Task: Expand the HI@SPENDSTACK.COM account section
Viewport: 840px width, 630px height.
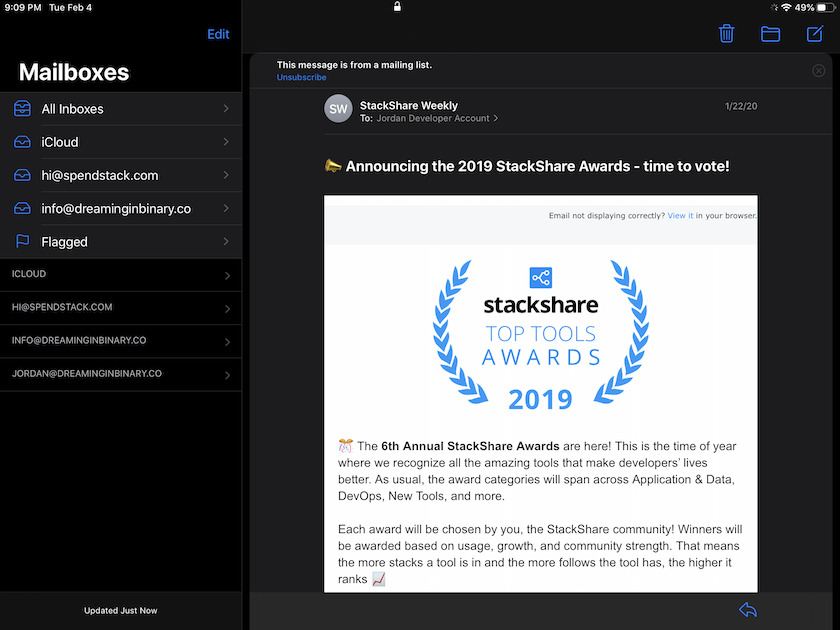Action: pyautogui.click(x=120, y=308)
